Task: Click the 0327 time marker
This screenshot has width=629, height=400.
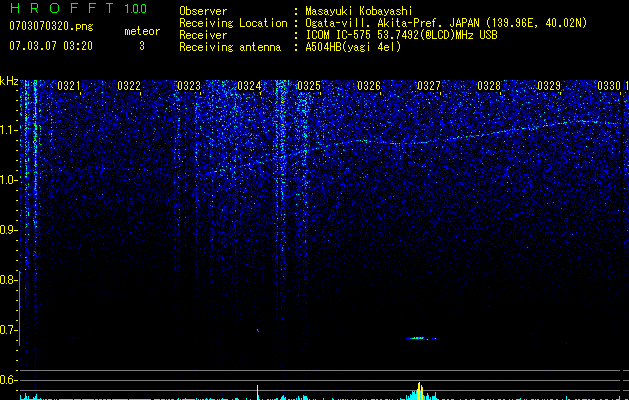Action: click(x=429, y=86)
